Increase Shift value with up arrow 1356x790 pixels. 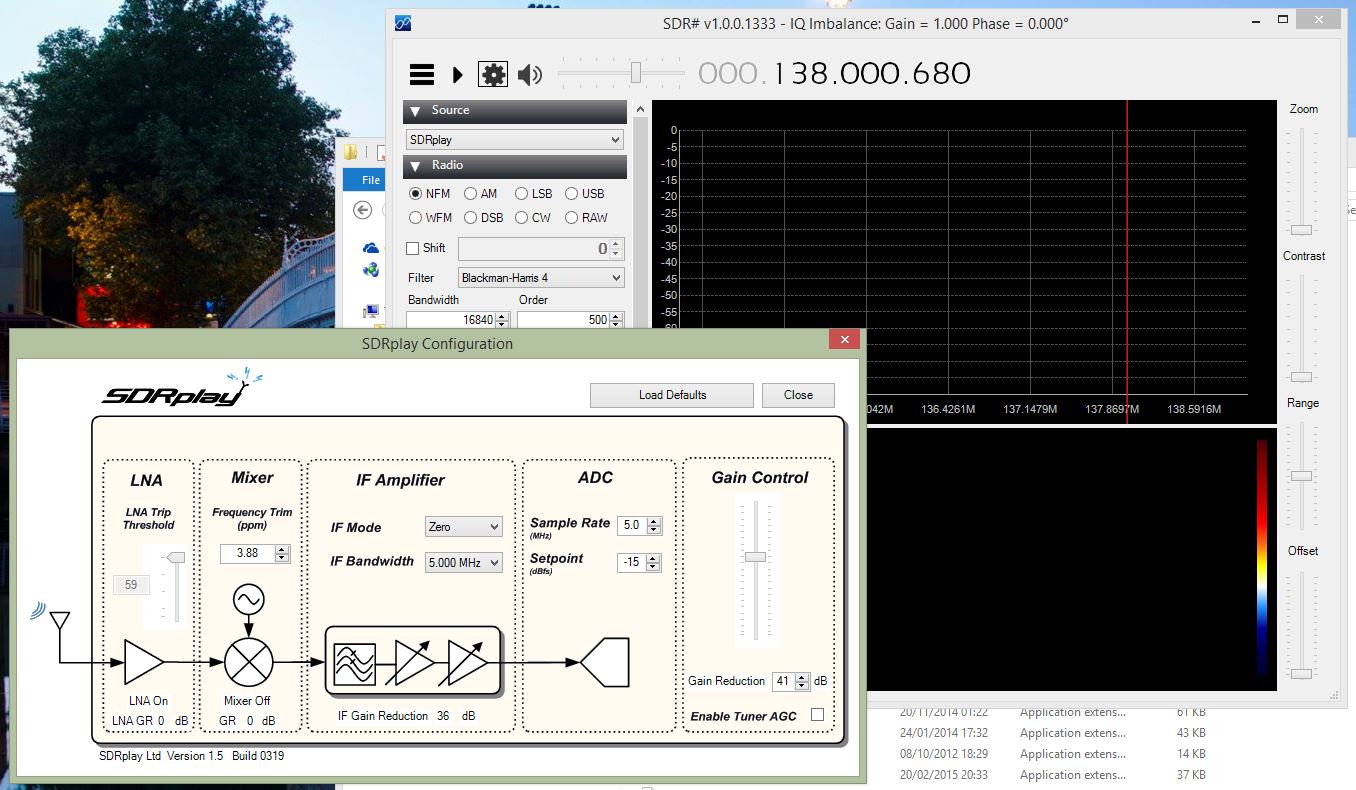pyautogui.click(x=616, y=244)
